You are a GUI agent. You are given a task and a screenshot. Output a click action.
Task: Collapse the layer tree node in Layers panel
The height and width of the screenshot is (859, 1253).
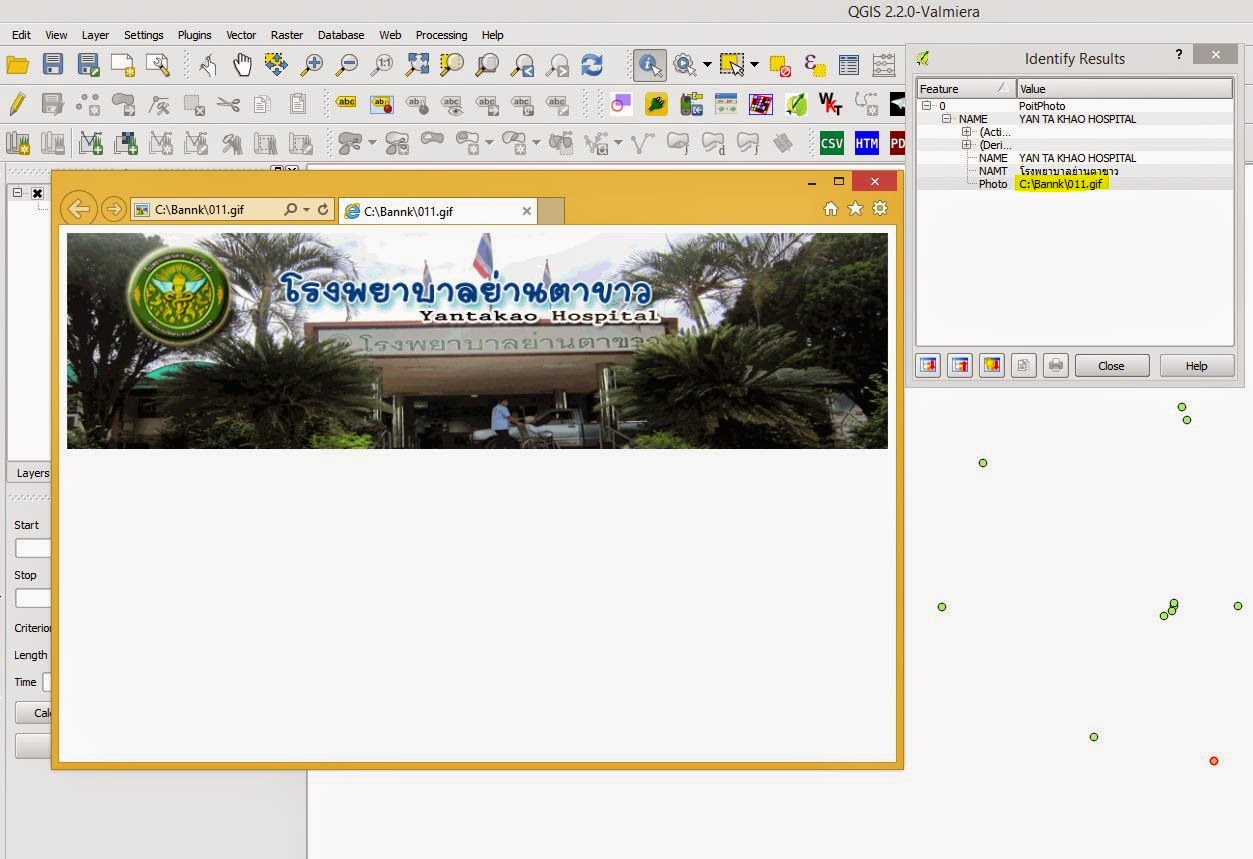click(x=17, y=193)
